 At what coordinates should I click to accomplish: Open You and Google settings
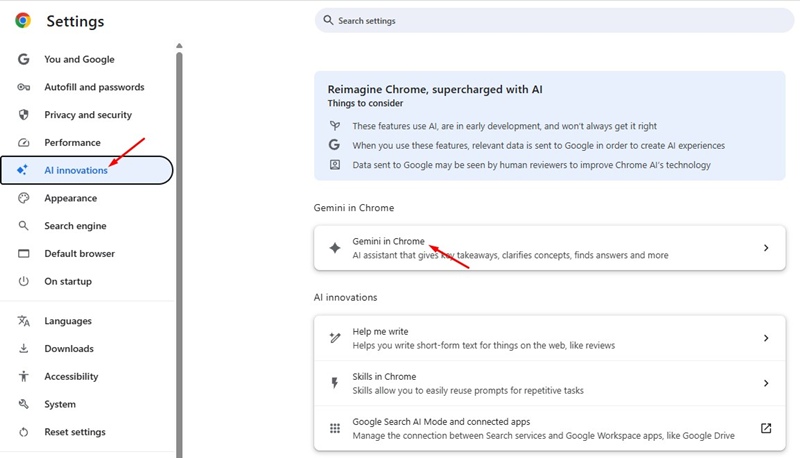[x=87, y=59]
